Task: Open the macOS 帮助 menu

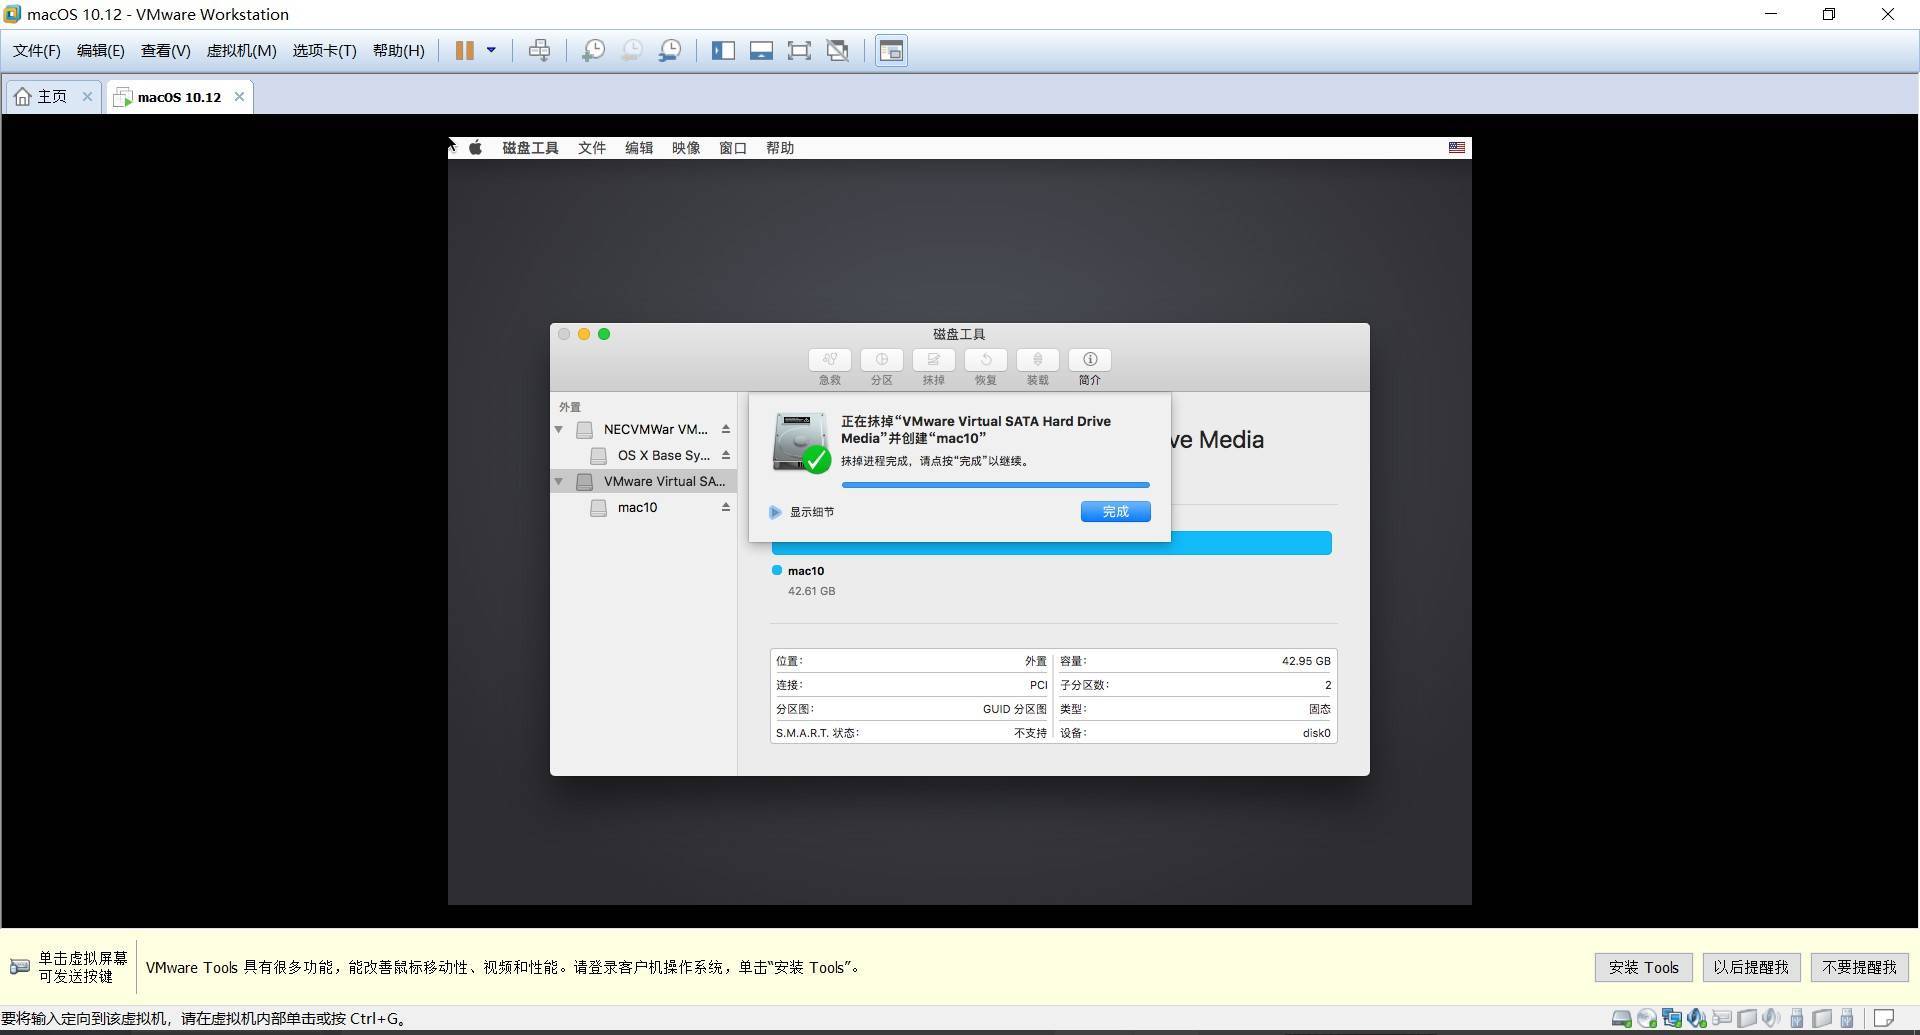Action: click(780, 148)
